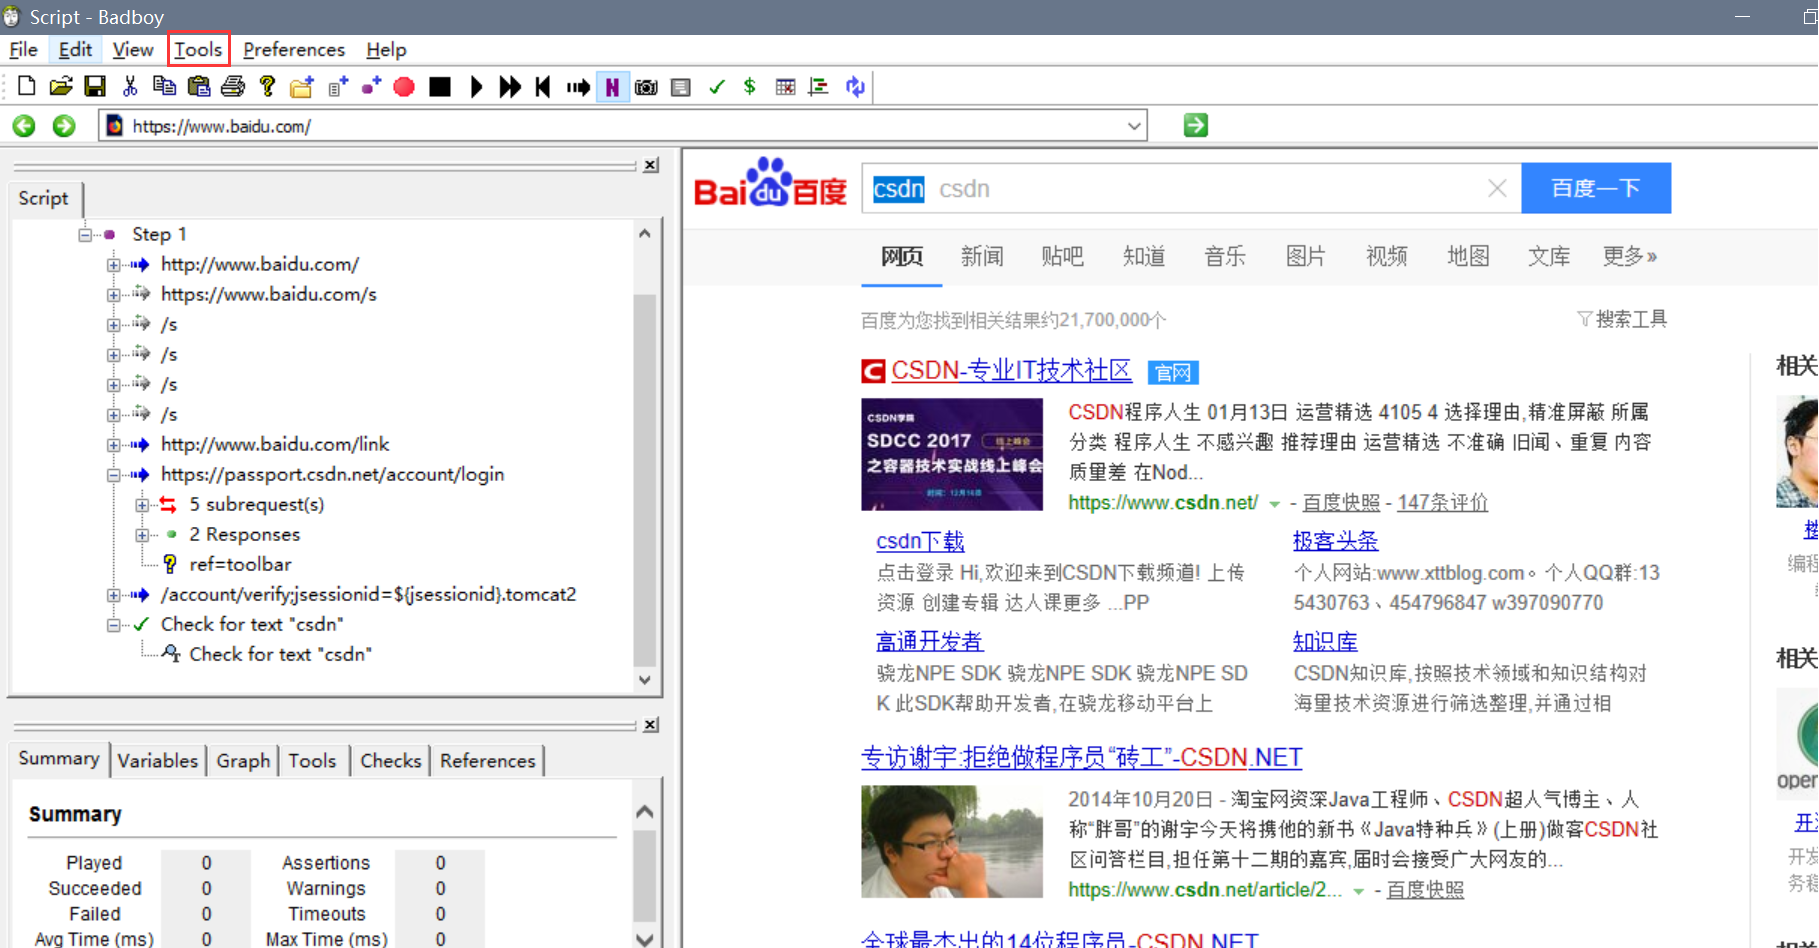Rewind the script to the beginning
This screenshot has height=948, width=1819.
[543, 87]
